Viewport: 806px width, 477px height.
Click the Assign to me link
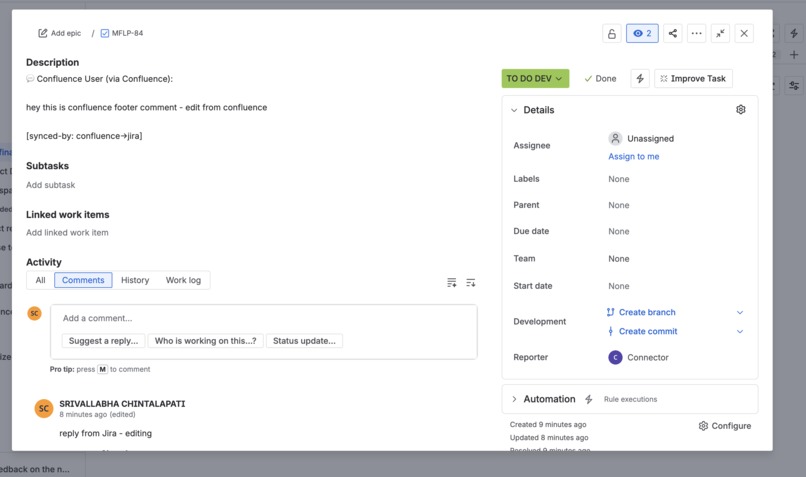(633, 156)
